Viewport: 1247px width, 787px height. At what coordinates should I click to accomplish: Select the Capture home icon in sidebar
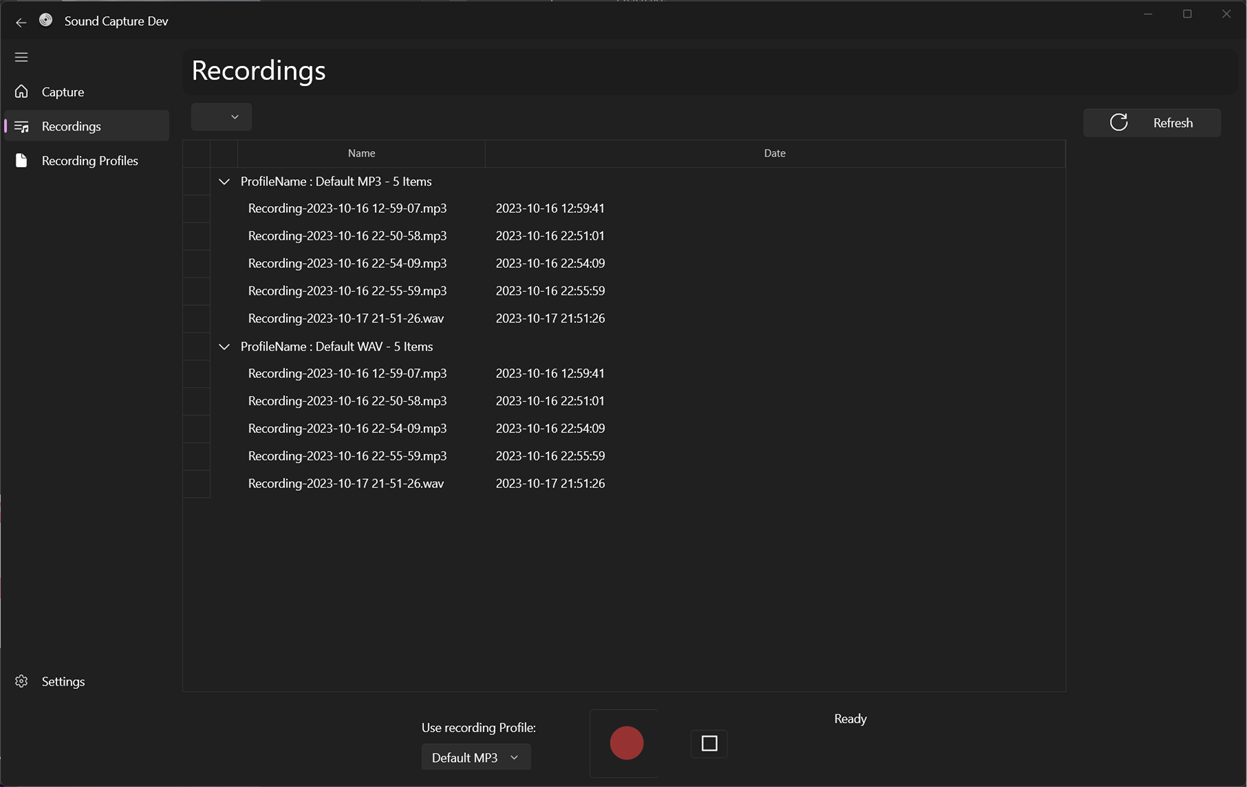(x=21, y=91)
